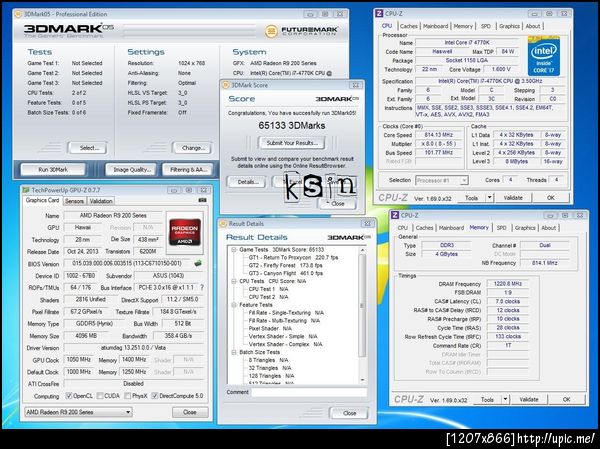Click the Submit Your Results... button

coord(292,143)
